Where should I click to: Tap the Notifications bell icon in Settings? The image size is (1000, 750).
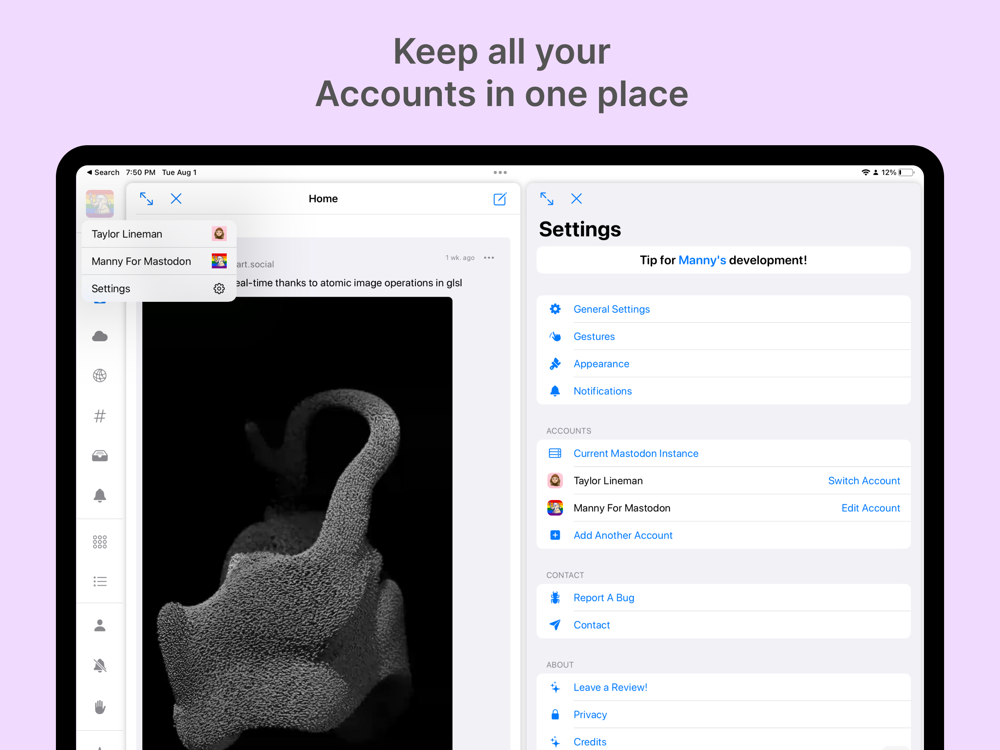pos(555,391)
